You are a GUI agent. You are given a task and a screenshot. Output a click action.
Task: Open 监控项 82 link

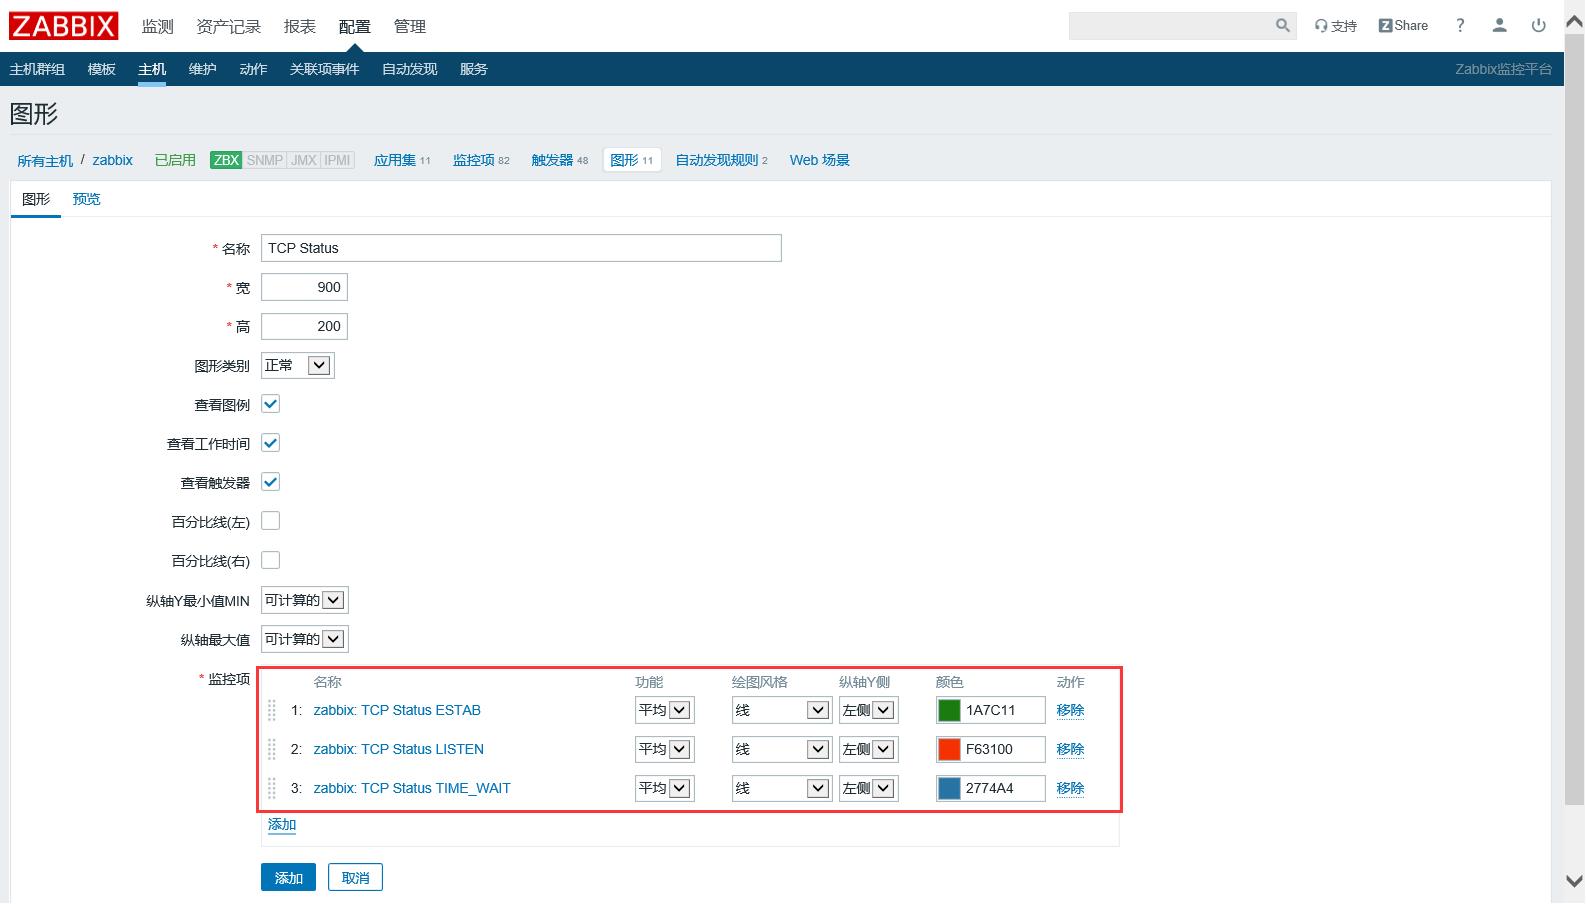pyautogui.click(x=481, y=160)
